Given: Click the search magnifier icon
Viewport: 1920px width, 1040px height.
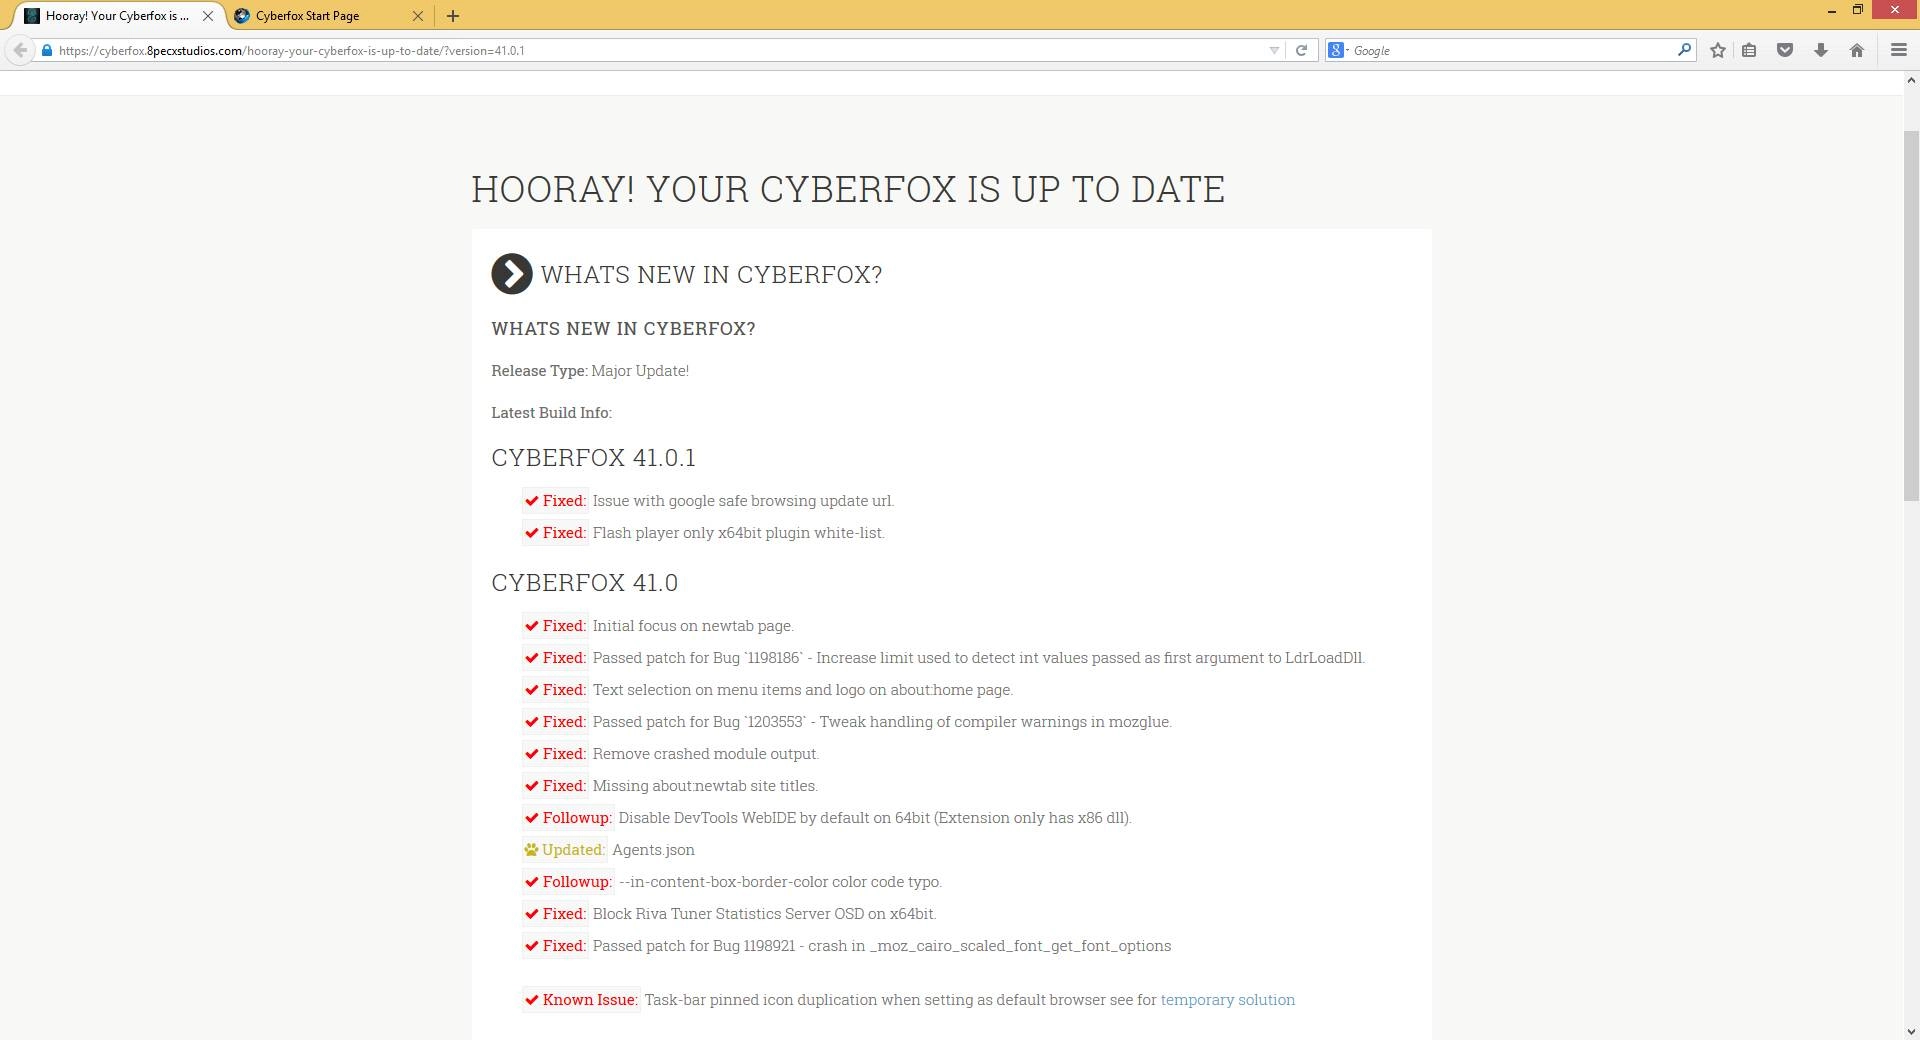Looking at the screenshot, I should coord(1684,50).
